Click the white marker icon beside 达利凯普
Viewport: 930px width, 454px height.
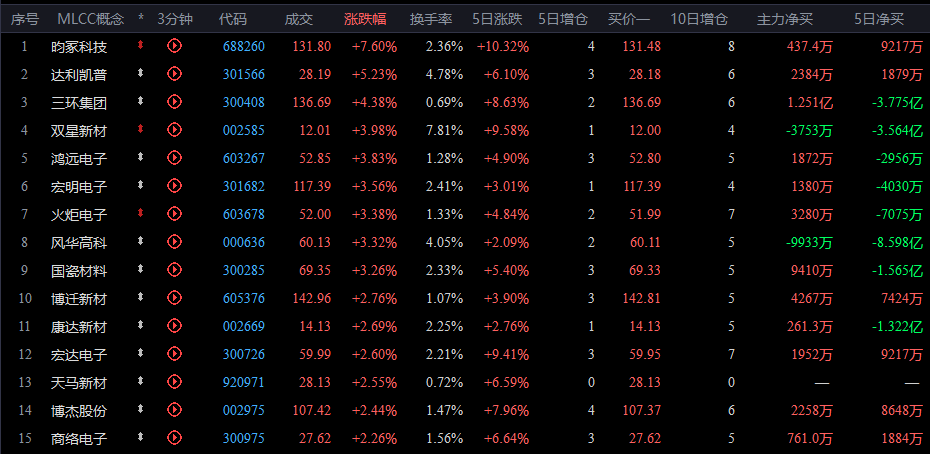[141, 72]
